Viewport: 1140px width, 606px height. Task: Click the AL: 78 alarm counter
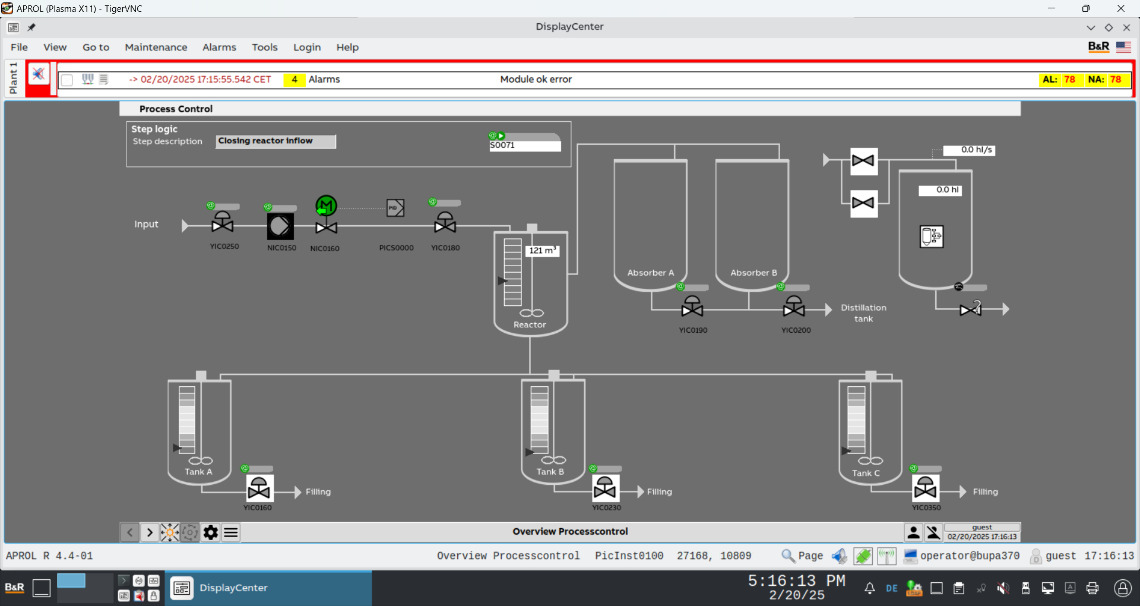[1059, 79]
